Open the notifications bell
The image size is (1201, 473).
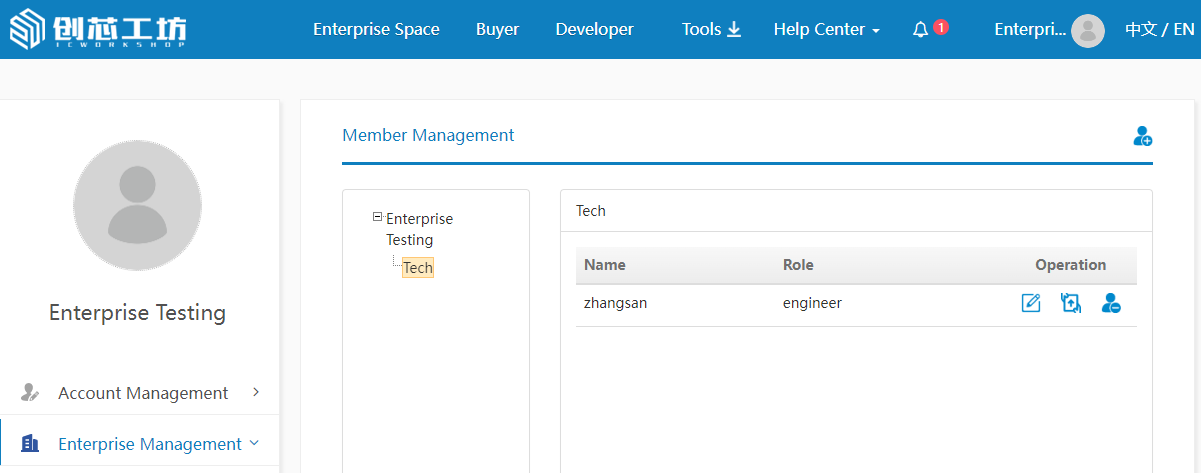point(921,30)
